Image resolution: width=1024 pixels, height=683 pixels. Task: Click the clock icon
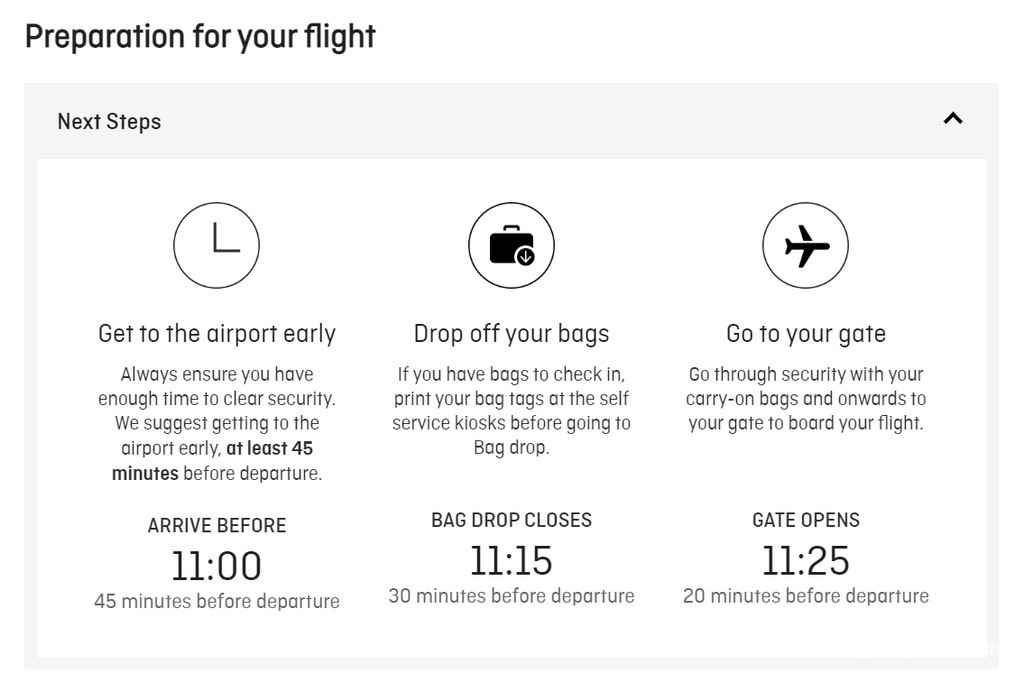216,246
